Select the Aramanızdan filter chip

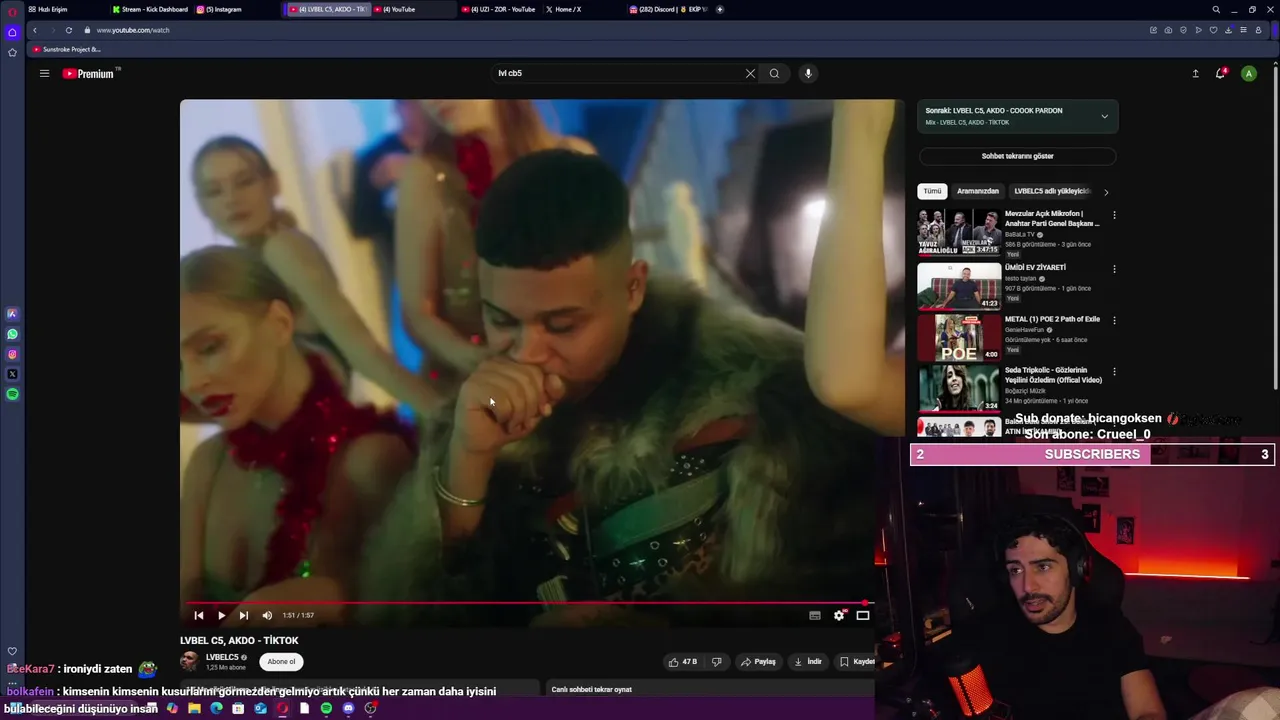pos(977,191)
